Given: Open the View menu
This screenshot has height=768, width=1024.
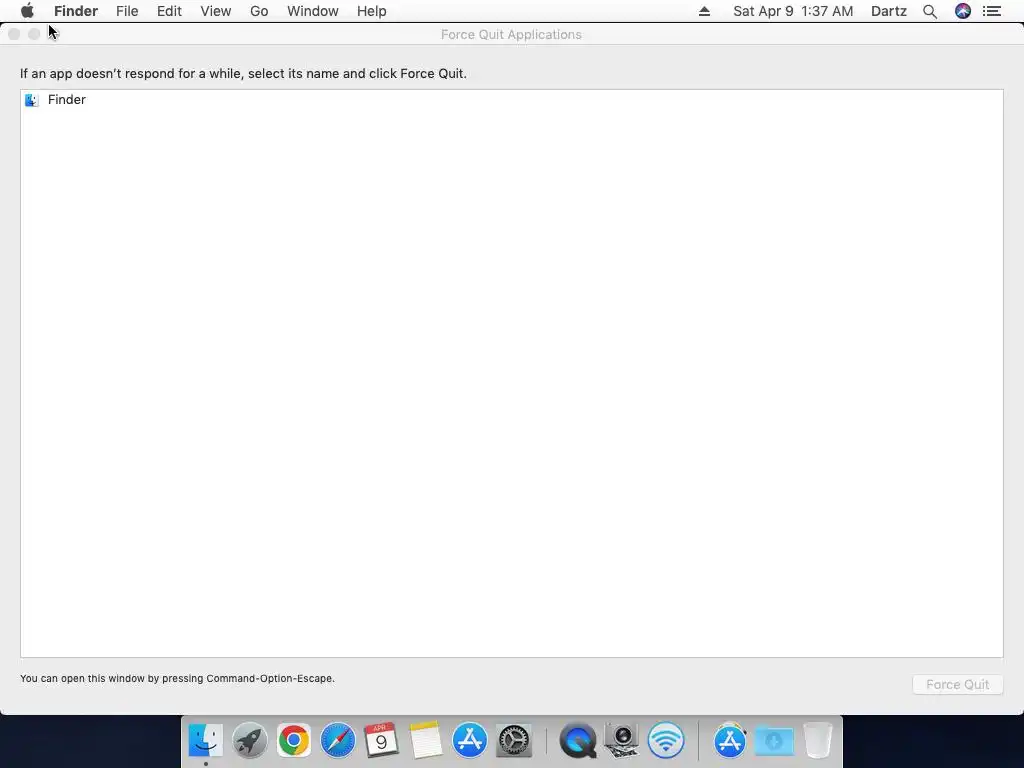Looking at the screenshot, I should (x=216, y=11).
